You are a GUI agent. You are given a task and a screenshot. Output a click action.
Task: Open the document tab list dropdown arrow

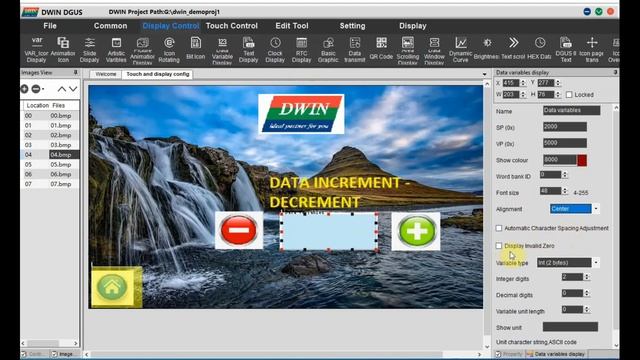click(484, 74)
